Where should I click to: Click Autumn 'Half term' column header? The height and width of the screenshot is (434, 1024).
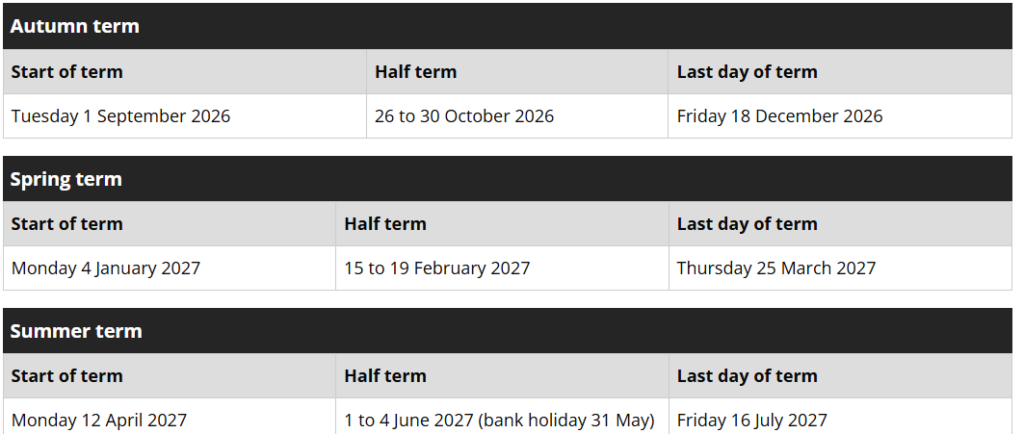517,72
